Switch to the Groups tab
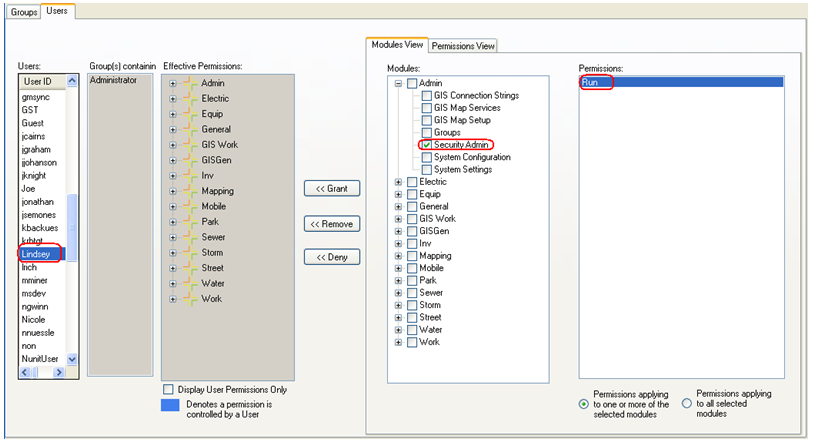814x440 pixels. pyautogui.click(x=24, y=12)
